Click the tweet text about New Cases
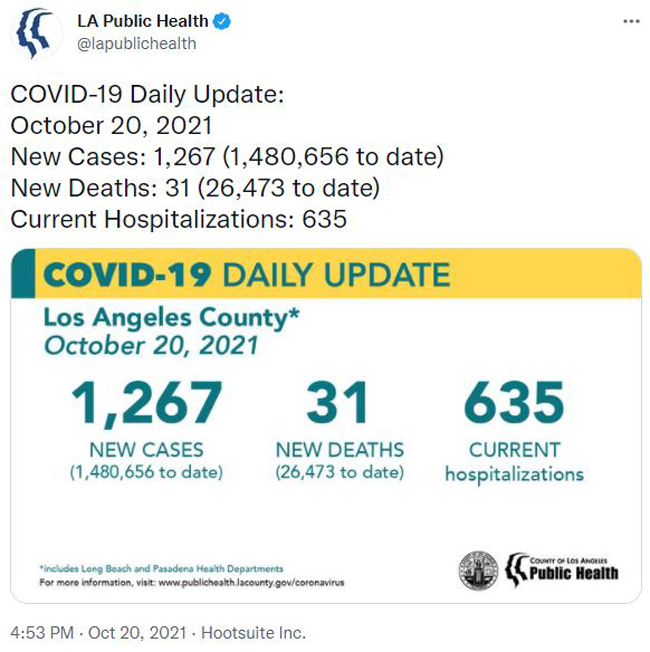Screen dimensions: 650x652 coord(227,157)
